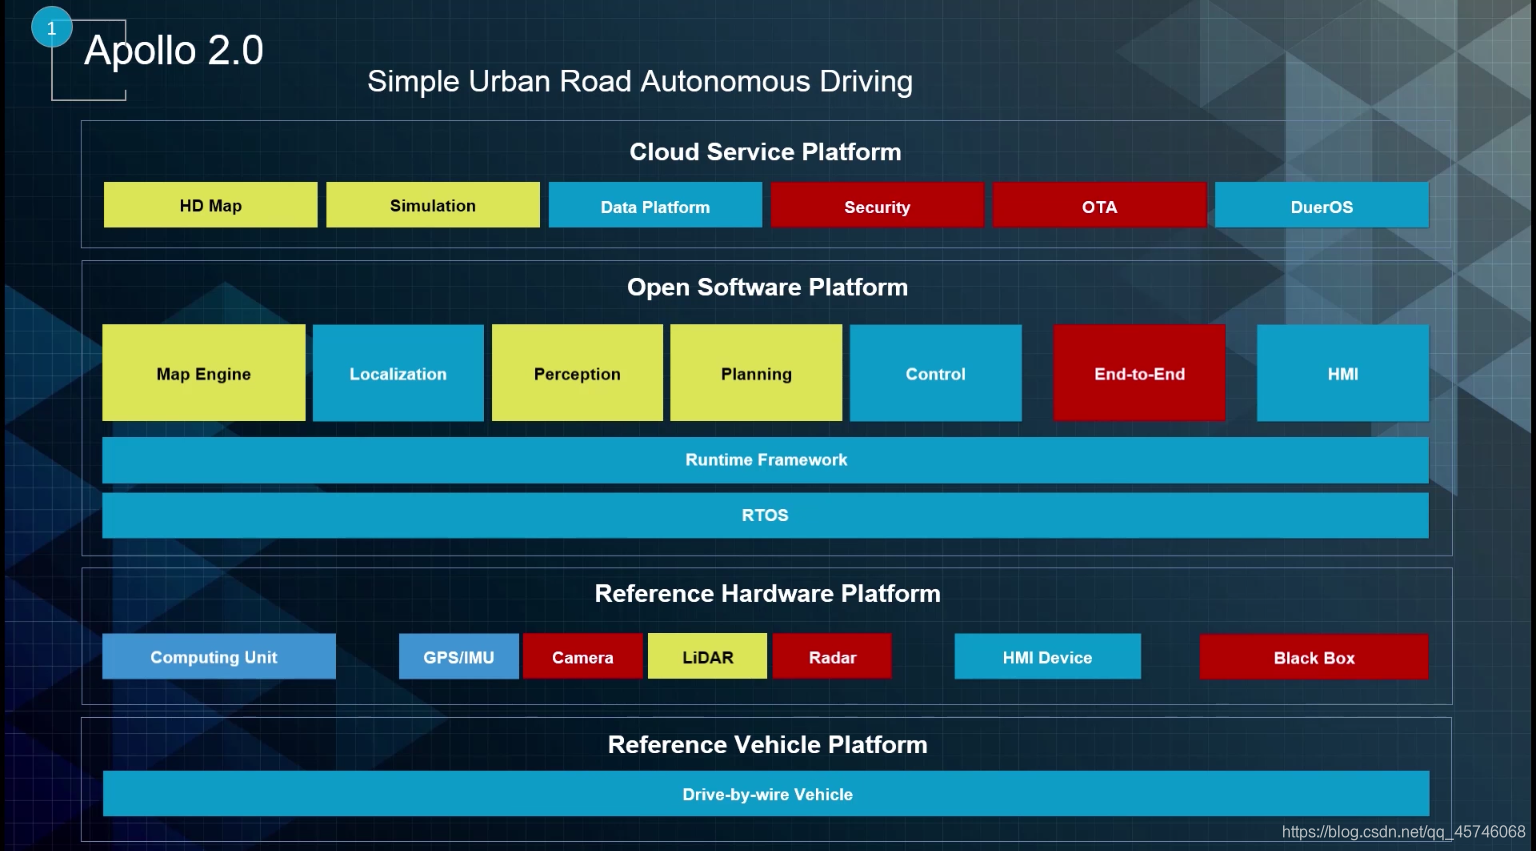
Task: Click the Cloud Service Platform heading
Action: click(x=765, y=152)
